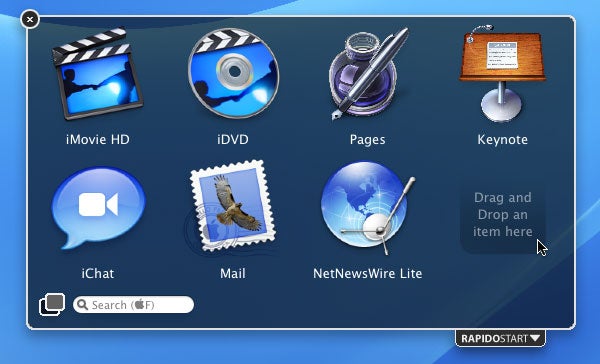This screenshot has width=600, height=364.
Task: Launch iMovie HD from the clapperboard icon
Action: point(98,73)
